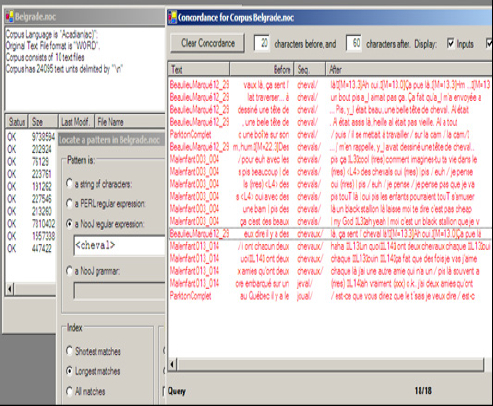The image size is (493, 406).
Task: Select corpus file row with size 9738594
Action: pos(31,137)
